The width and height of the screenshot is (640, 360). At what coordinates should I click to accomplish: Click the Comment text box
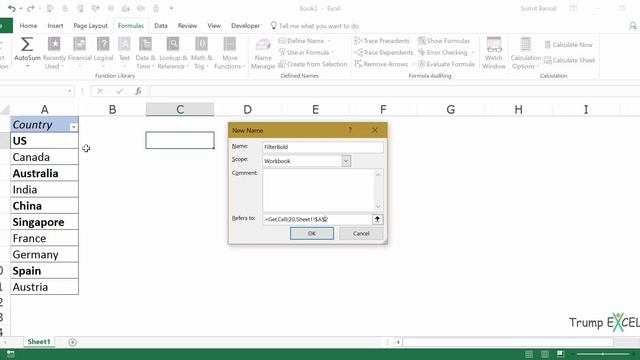pos(319,190)
